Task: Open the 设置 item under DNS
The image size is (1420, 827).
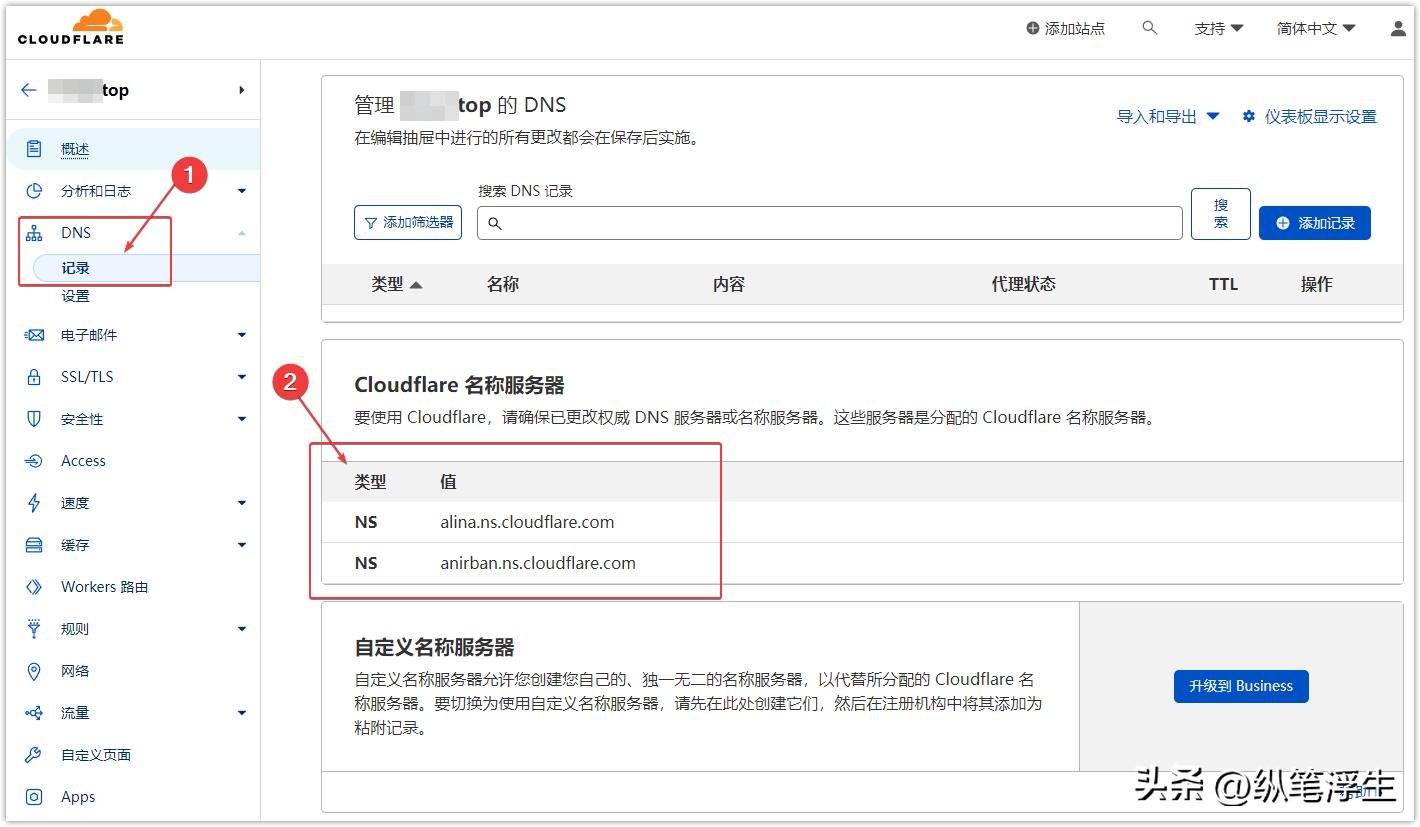Action: tap(75, 296)
